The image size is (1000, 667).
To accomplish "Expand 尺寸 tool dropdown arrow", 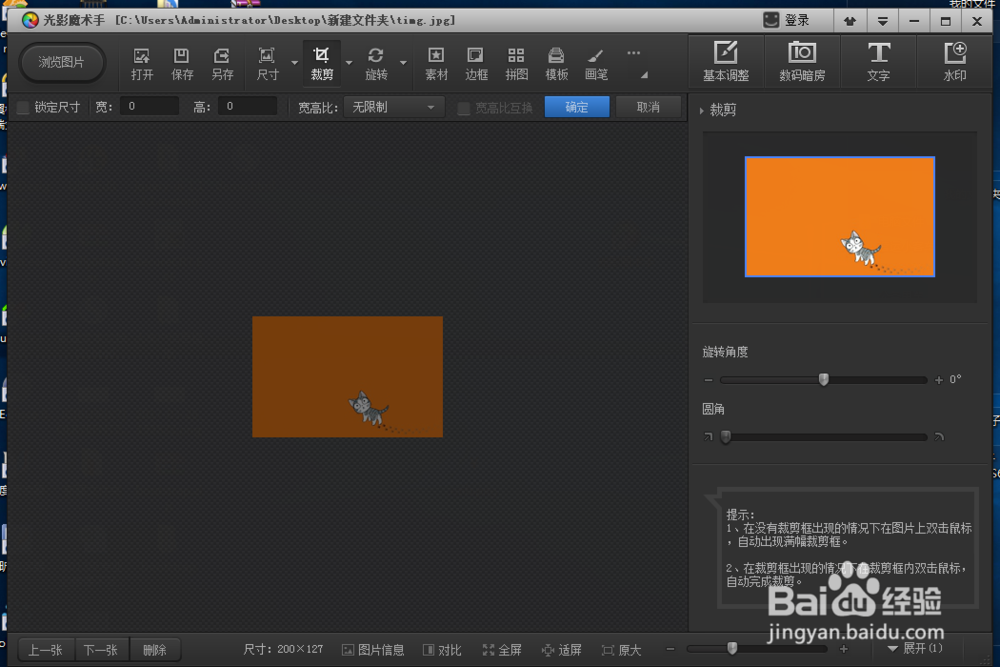I will click(x=295, y=63).
